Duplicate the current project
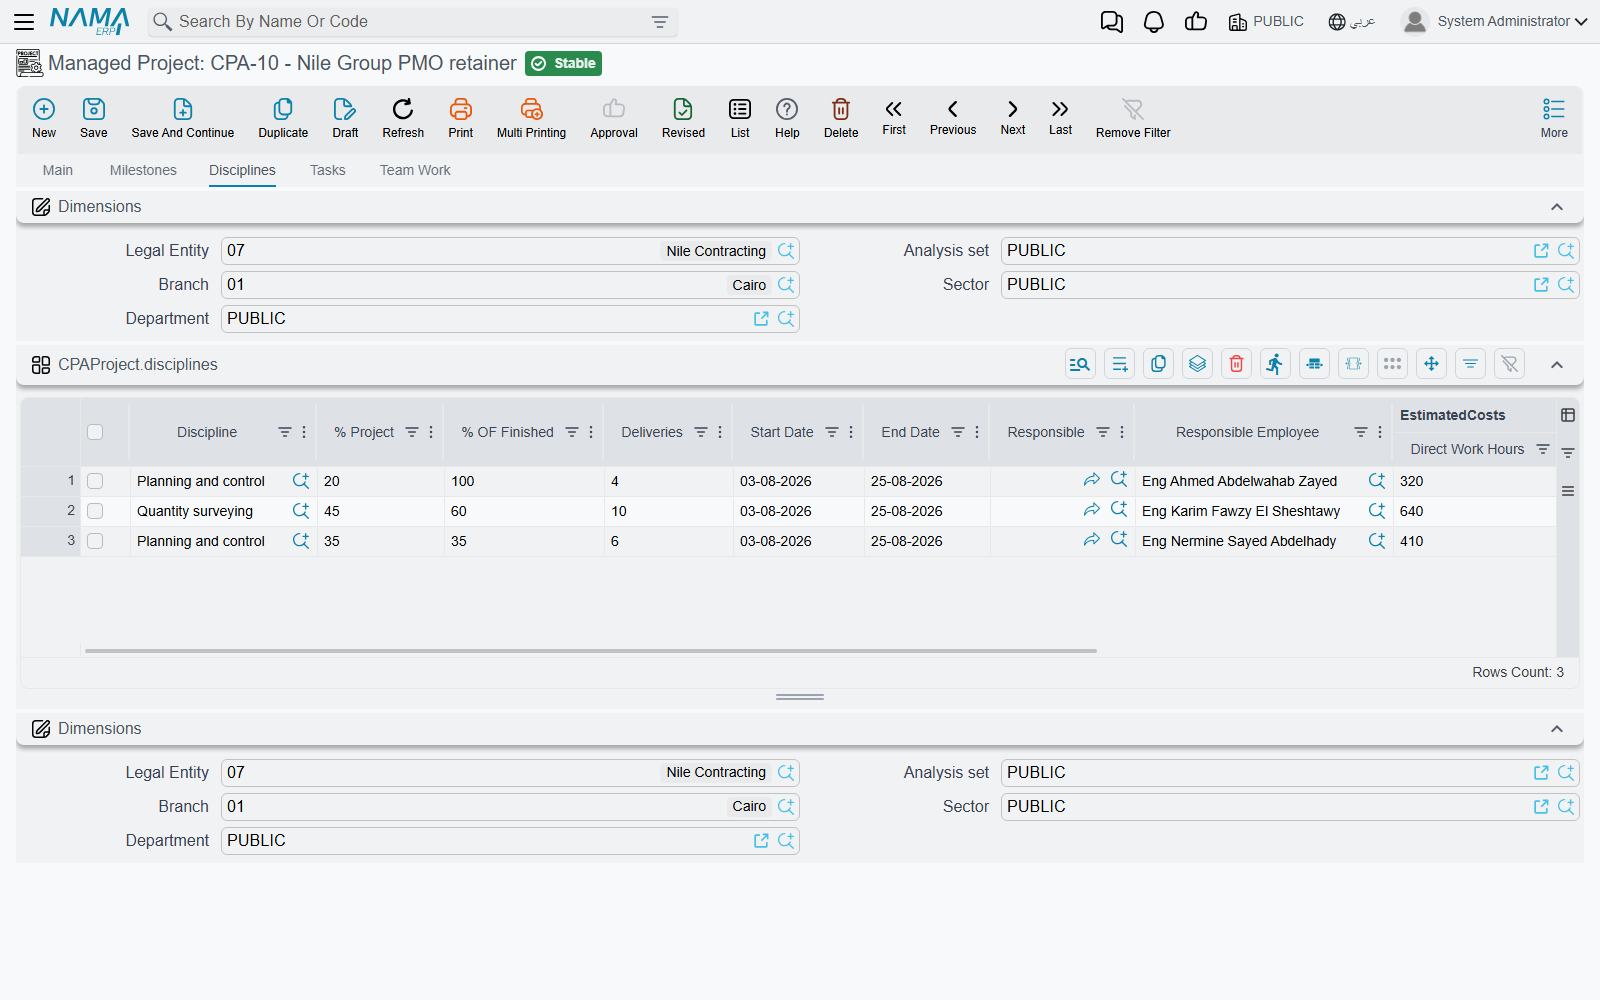The width and height of the screenshot is (1600, 1000). pos(283,118)
